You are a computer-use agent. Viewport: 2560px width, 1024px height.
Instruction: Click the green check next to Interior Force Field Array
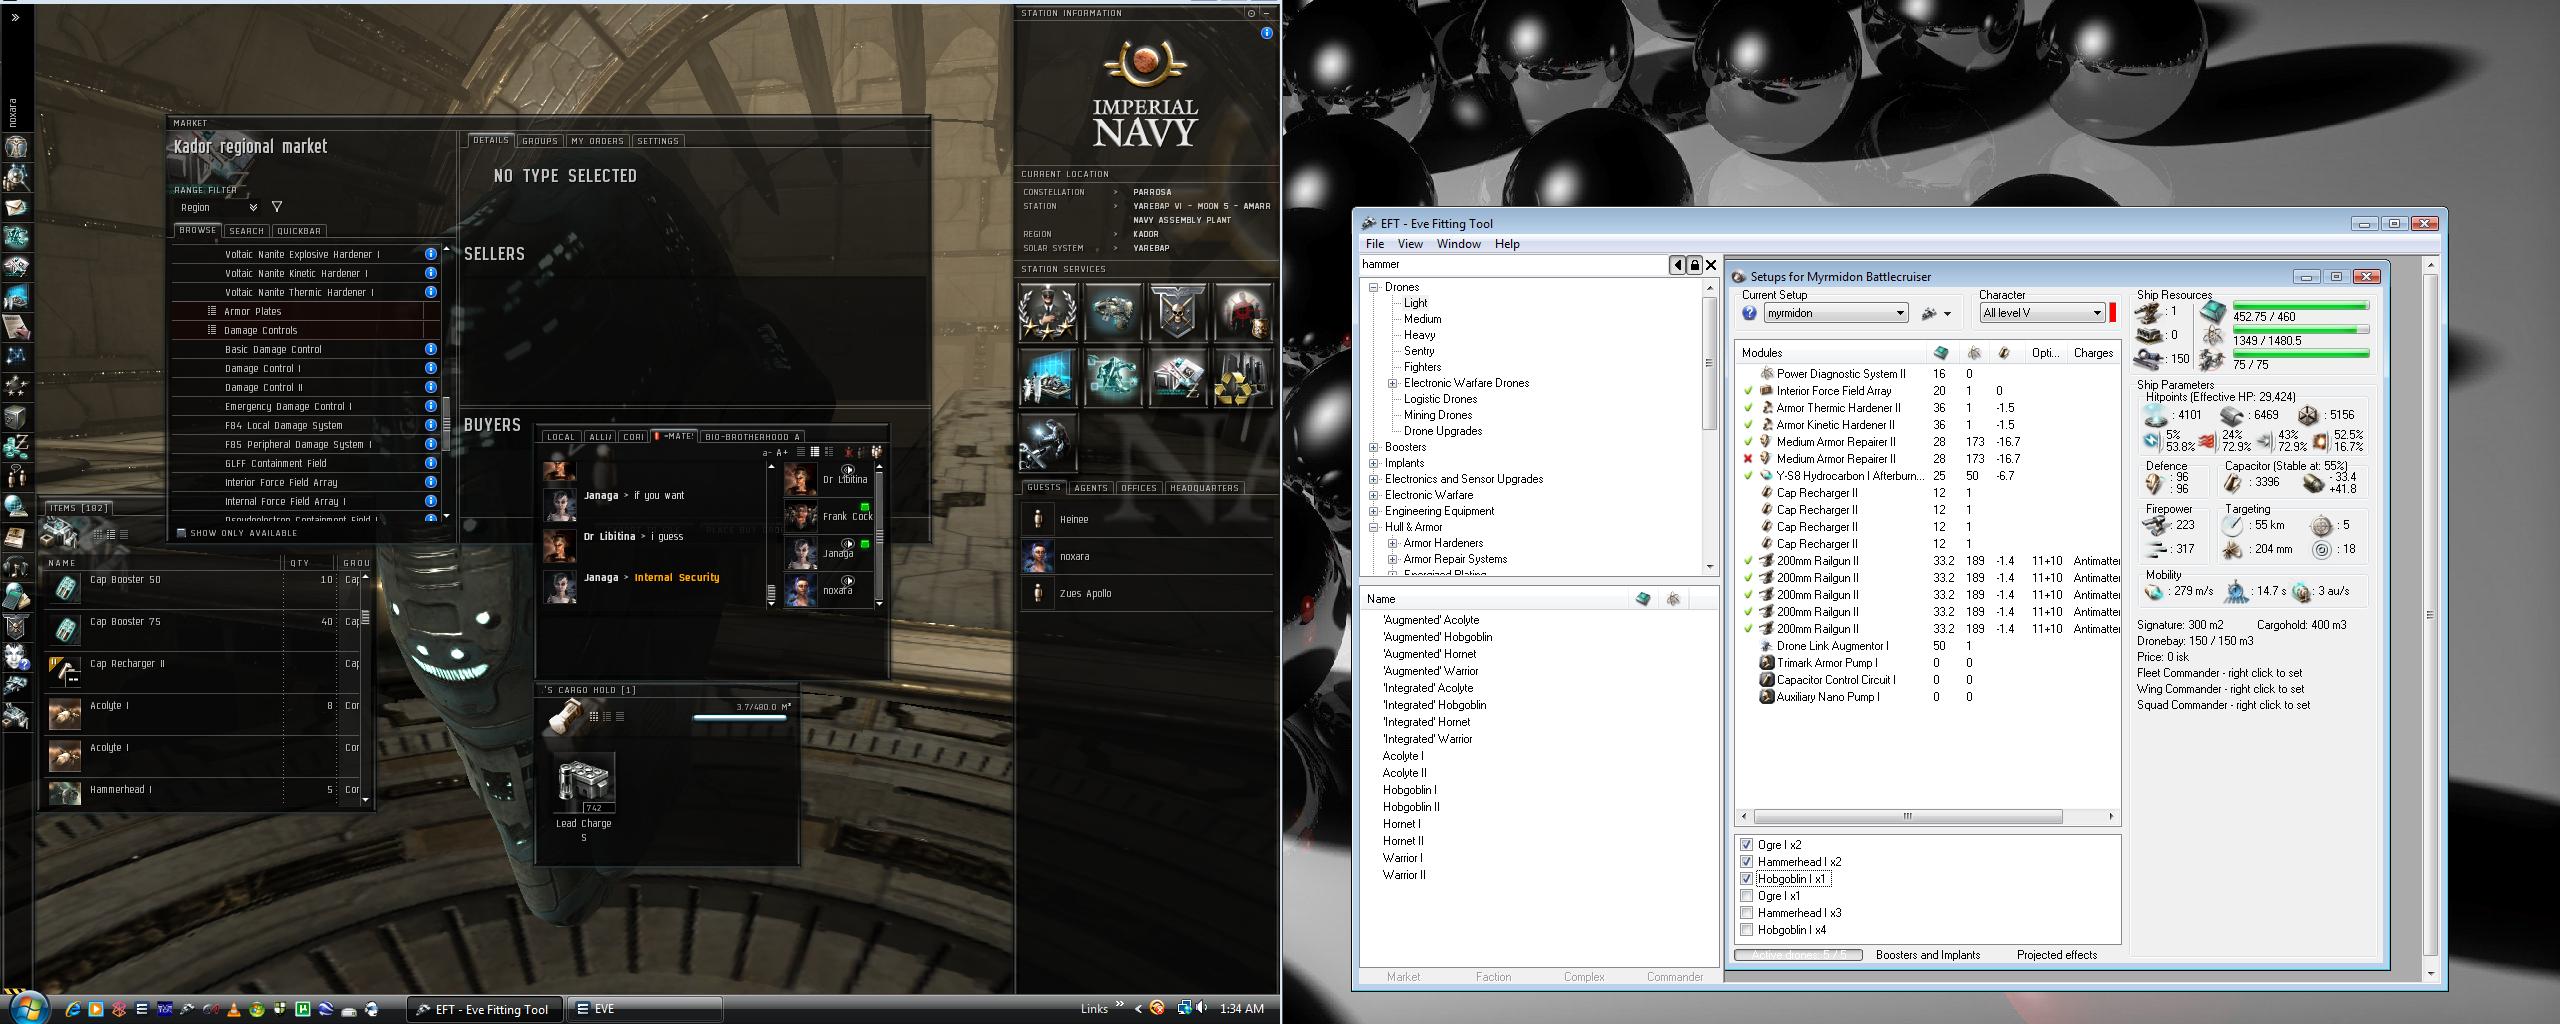click(x=1748, y=391)
